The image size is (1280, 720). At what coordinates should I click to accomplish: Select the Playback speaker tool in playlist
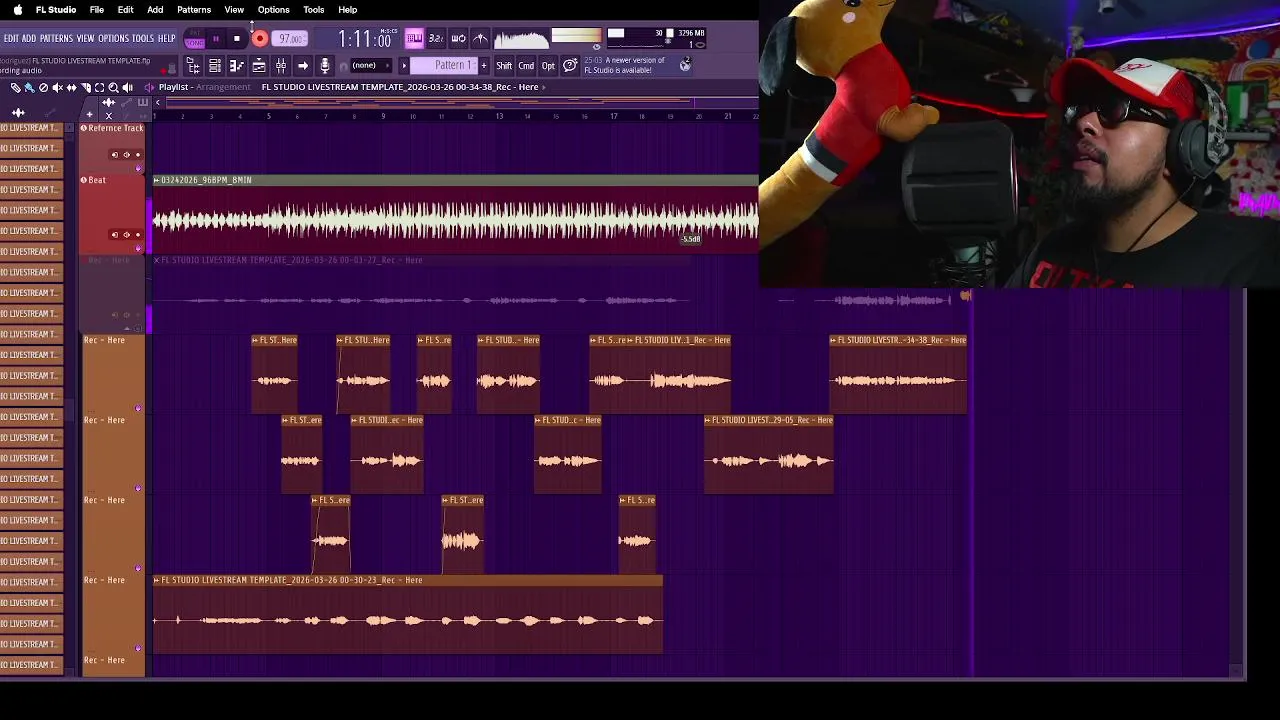127,88
